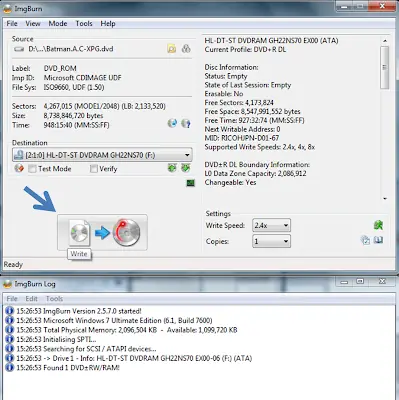Click the browse for file folder icon
This screenshot has height=400, width=399.
pos(172,49)
